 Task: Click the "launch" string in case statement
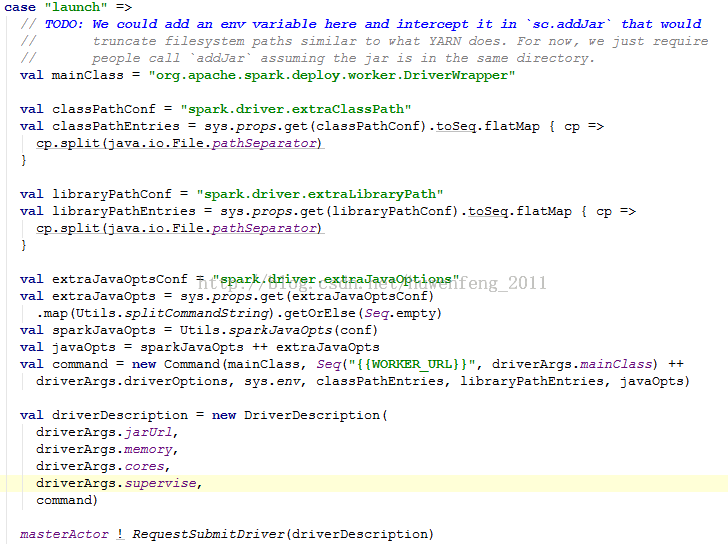pos(75,7)
